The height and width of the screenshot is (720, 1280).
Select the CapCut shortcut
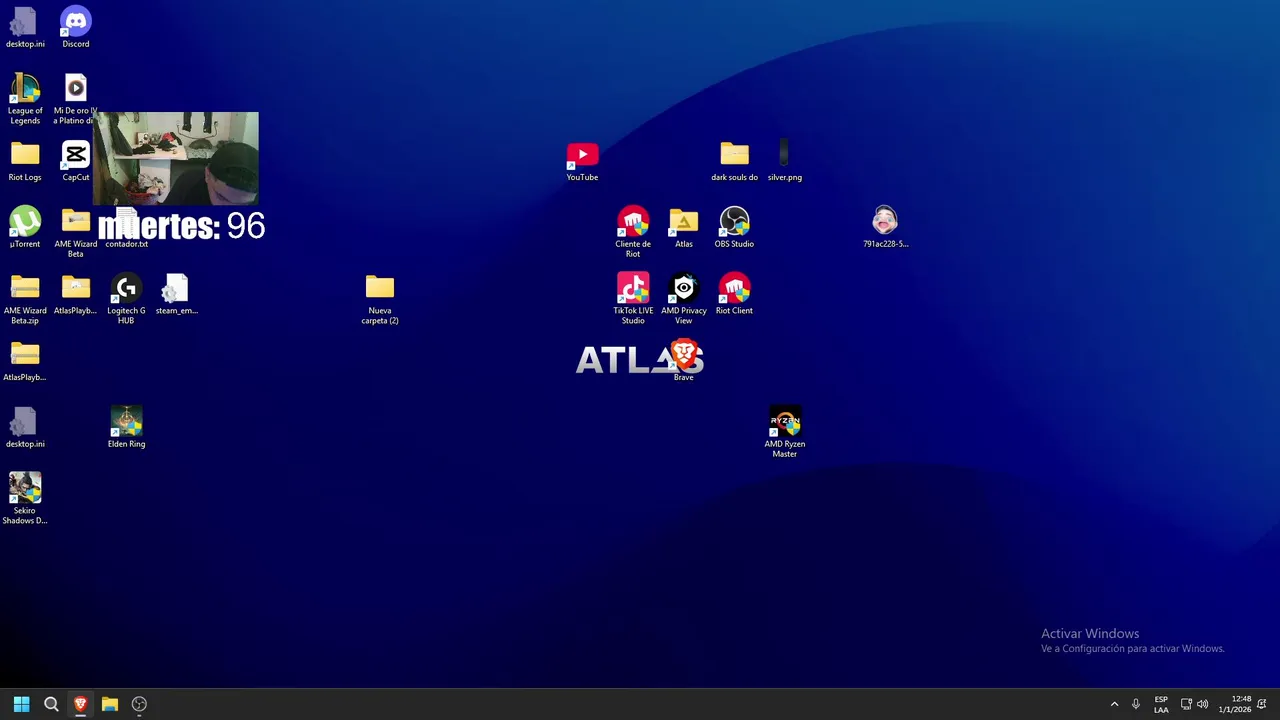[76, 161]
